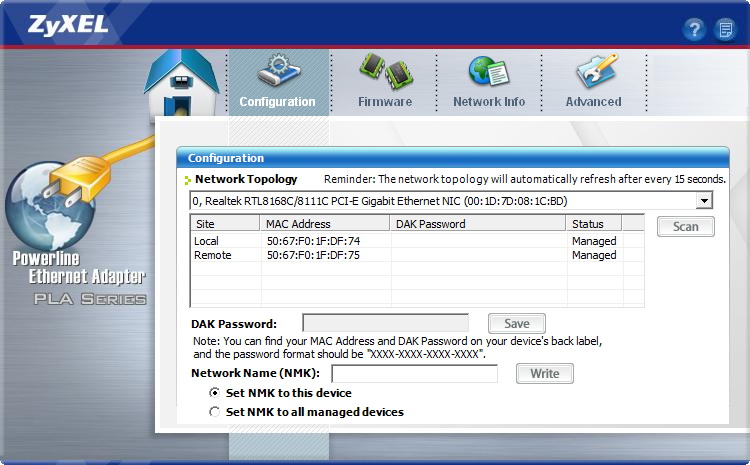Click the Save button for DAK password

pyautogui.click(x=516, y=324)
